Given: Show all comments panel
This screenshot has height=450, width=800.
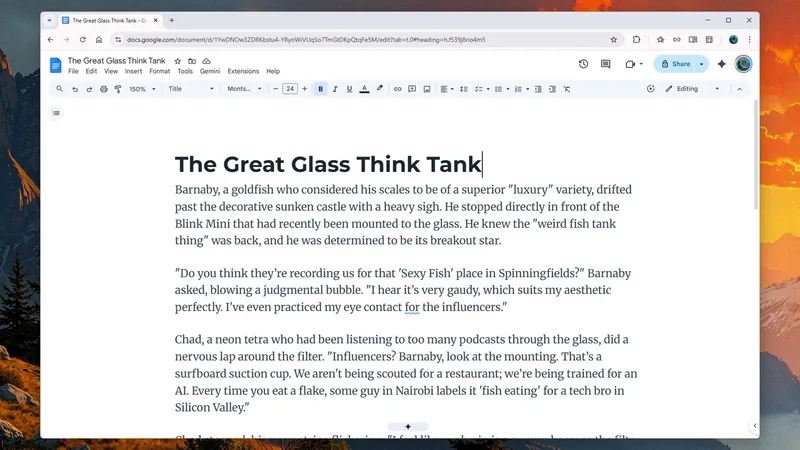Looking at the screenshot, I should (605, 64).
